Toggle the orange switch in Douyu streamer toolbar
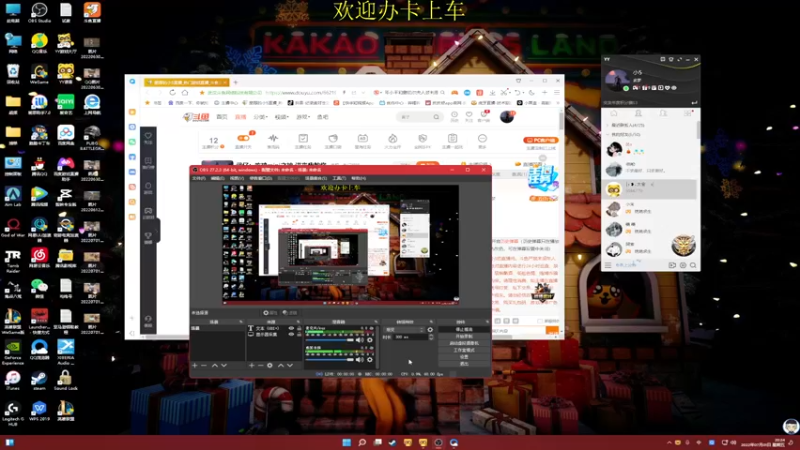800x450 pixels. click(x=243, y=138)
